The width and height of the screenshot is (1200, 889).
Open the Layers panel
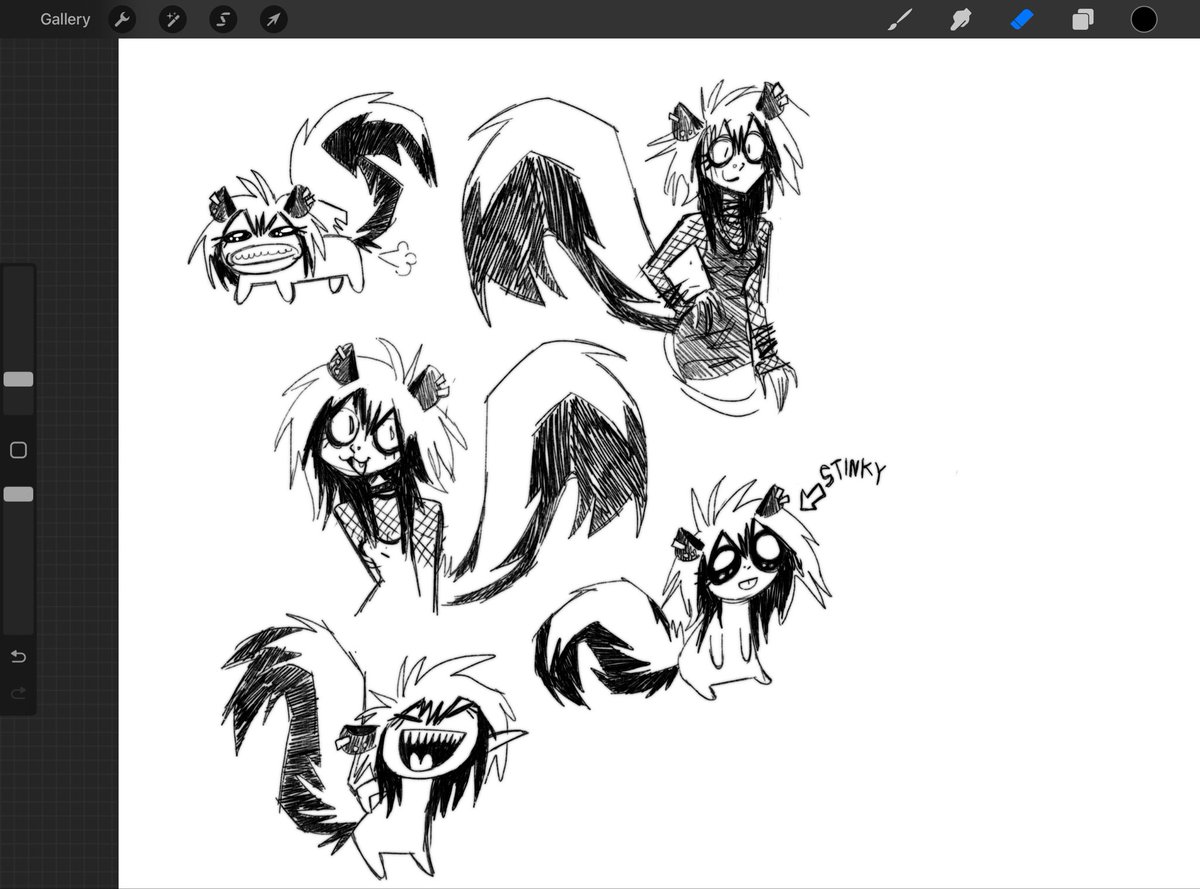tap(1082, 19)
